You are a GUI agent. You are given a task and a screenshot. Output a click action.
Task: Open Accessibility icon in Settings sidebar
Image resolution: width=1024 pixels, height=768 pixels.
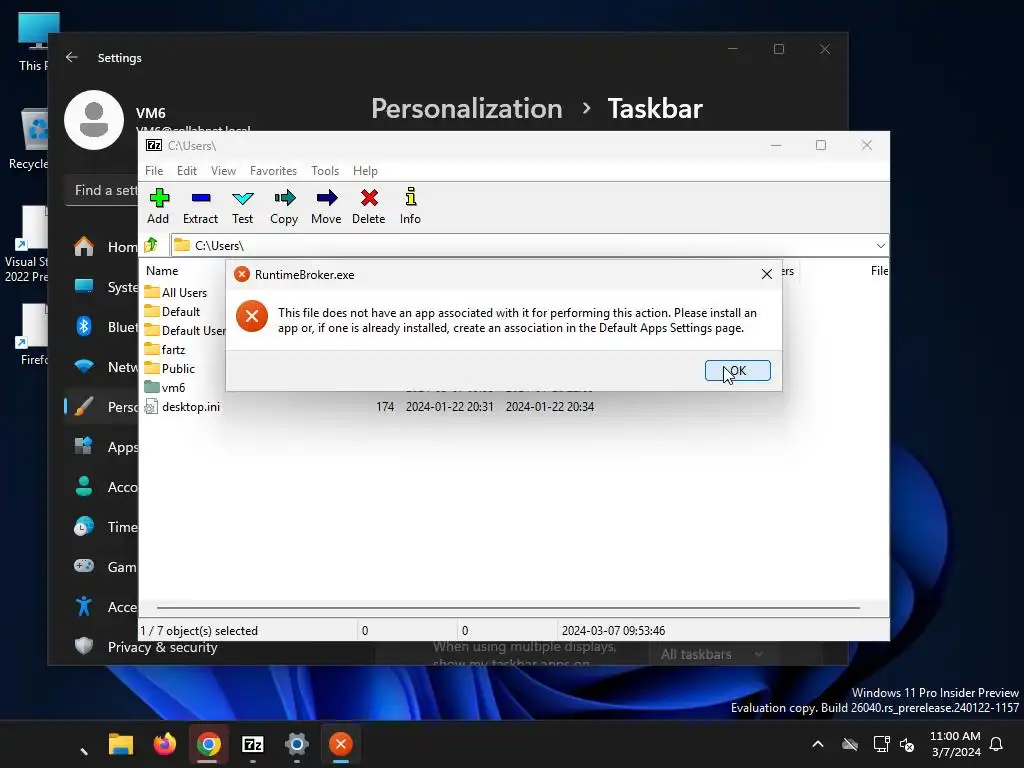tap(84, 606)
